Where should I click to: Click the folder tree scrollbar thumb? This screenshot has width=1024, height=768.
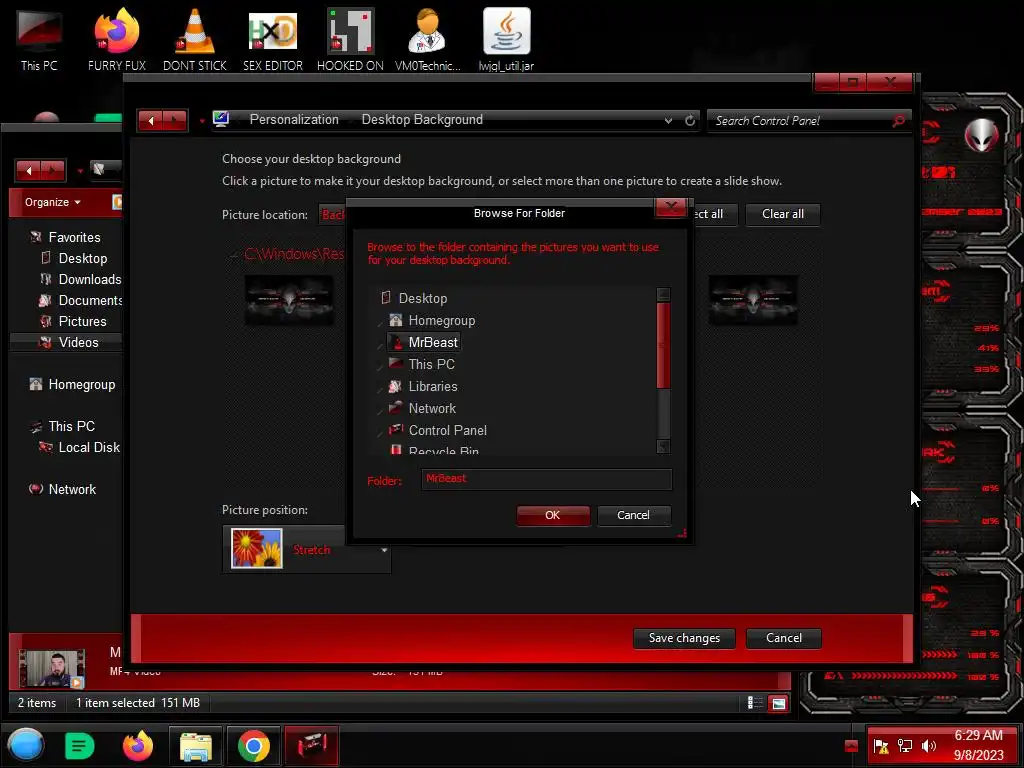pyautogui.click(x=663, y=345)
